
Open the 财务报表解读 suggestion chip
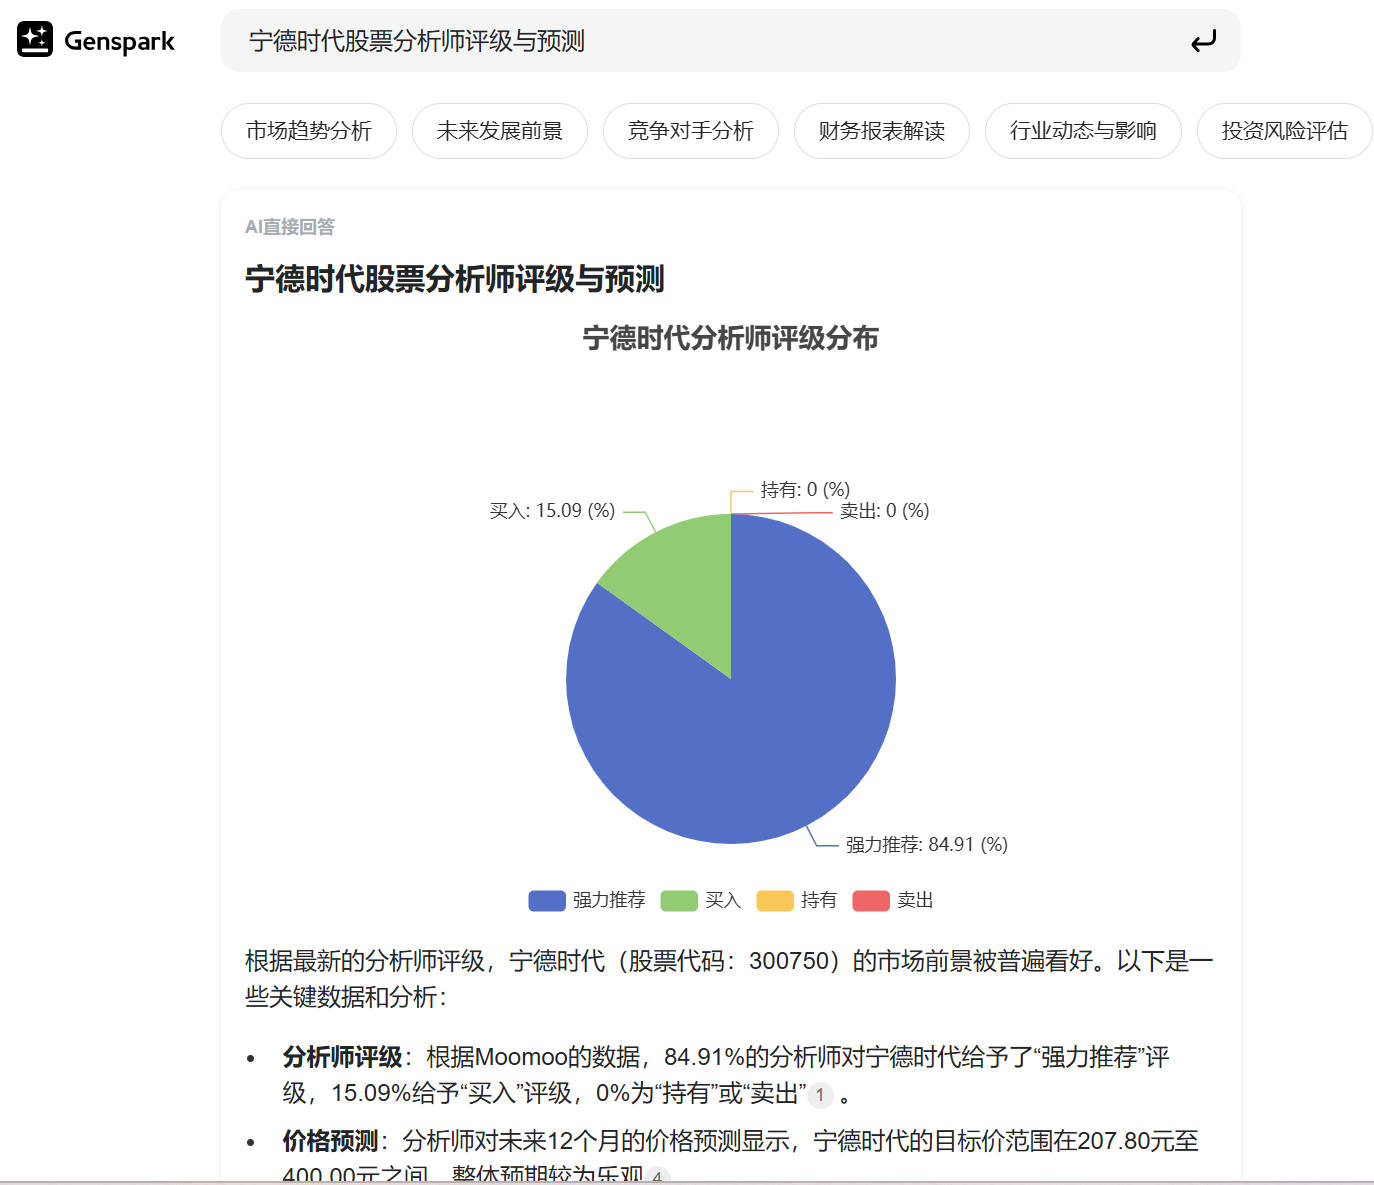[x=882, y=131]
